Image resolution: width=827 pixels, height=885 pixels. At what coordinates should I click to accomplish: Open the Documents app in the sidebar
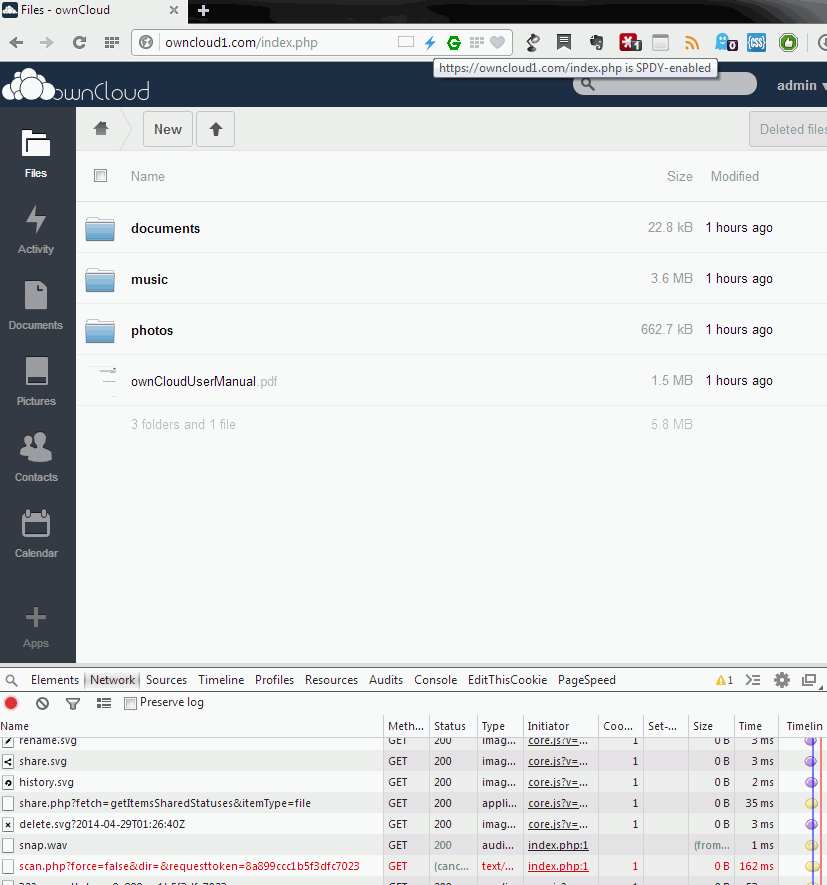(36, 305)
